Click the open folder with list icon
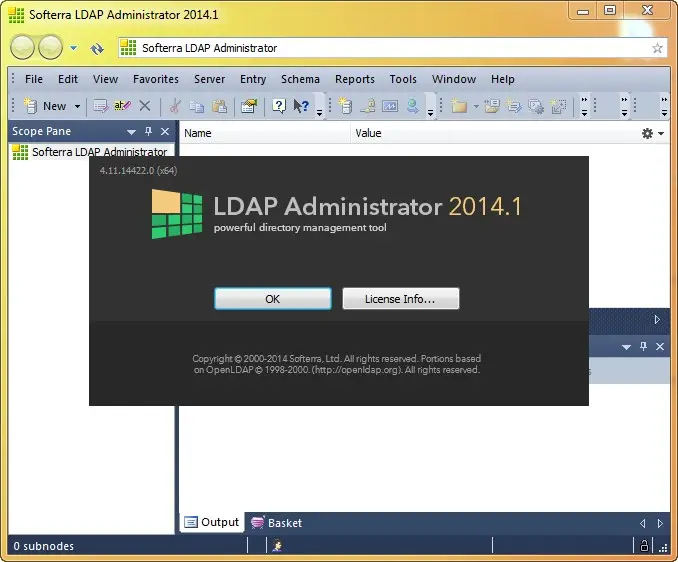678x562 pixels. coord(492,106)
